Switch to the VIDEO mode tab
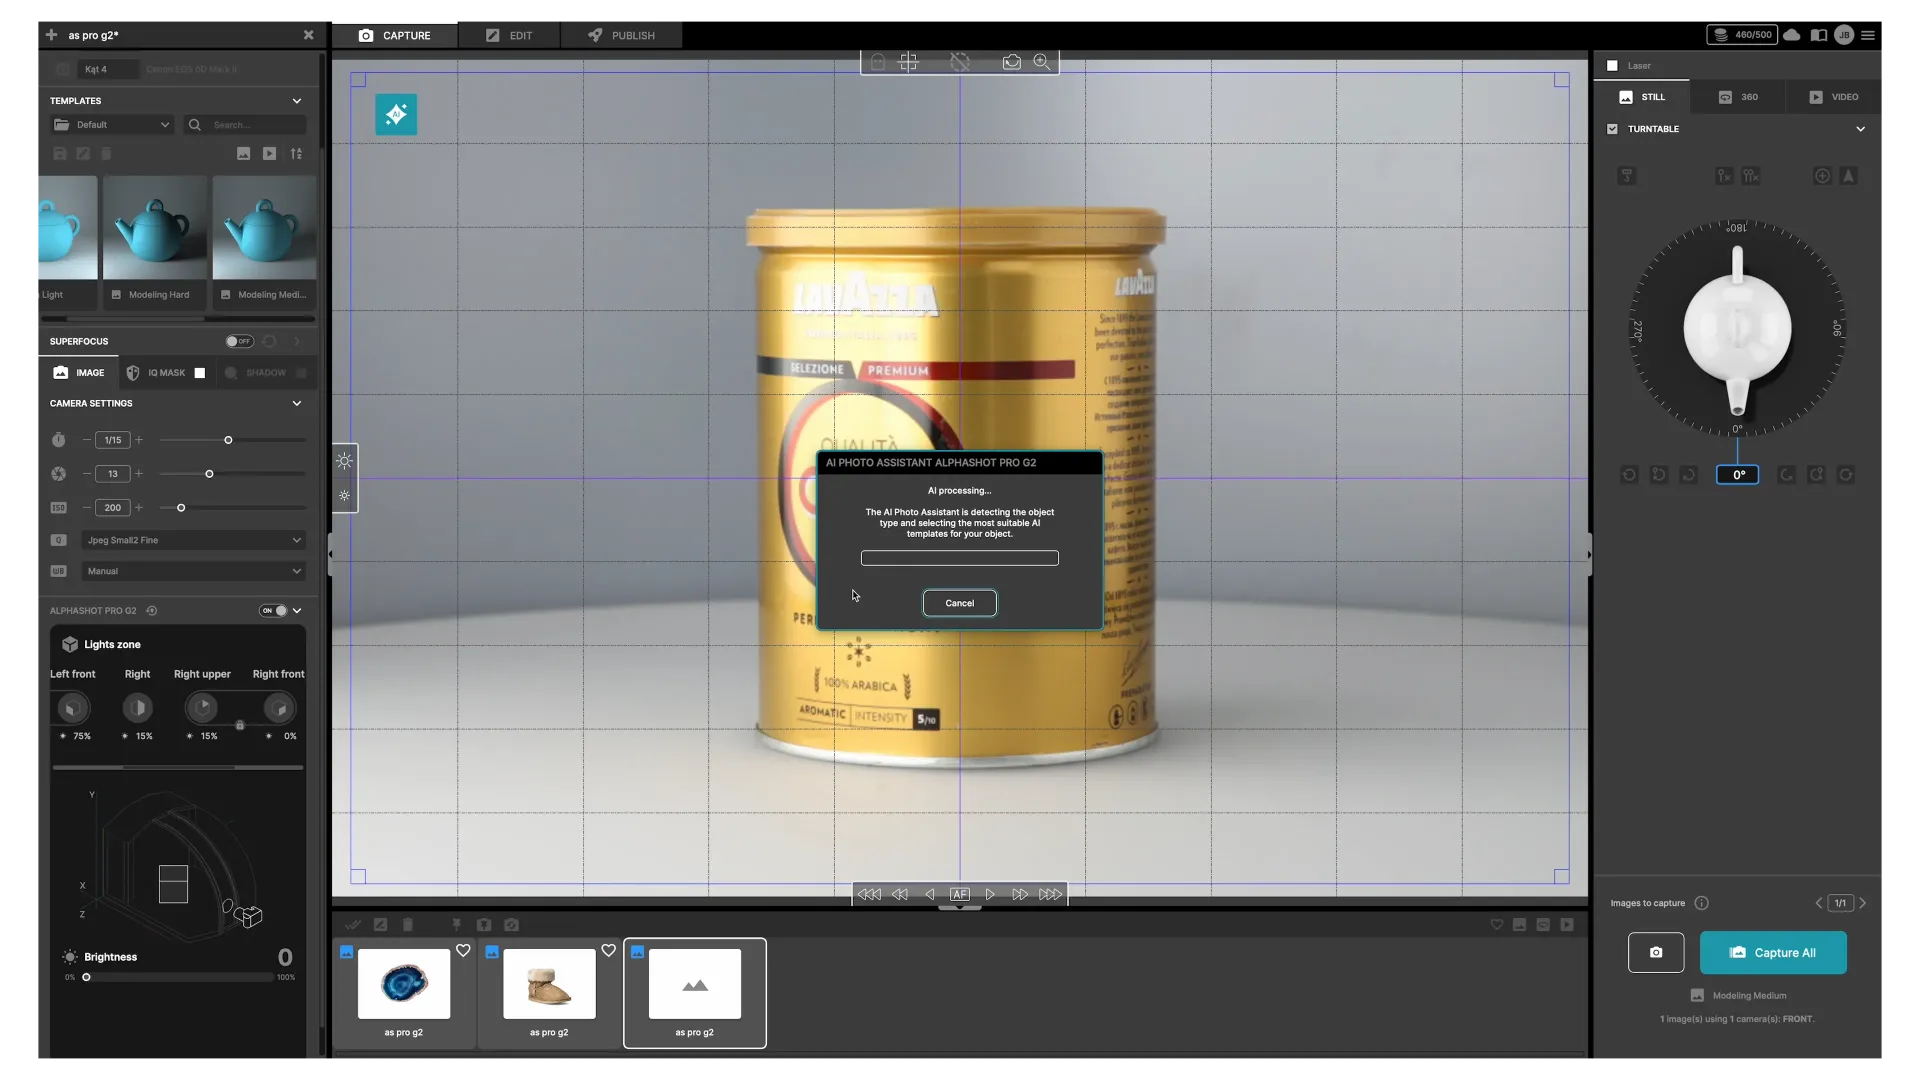Image resolution: width=1920 pixels, height=1080 pixels. coord(1833,97)
